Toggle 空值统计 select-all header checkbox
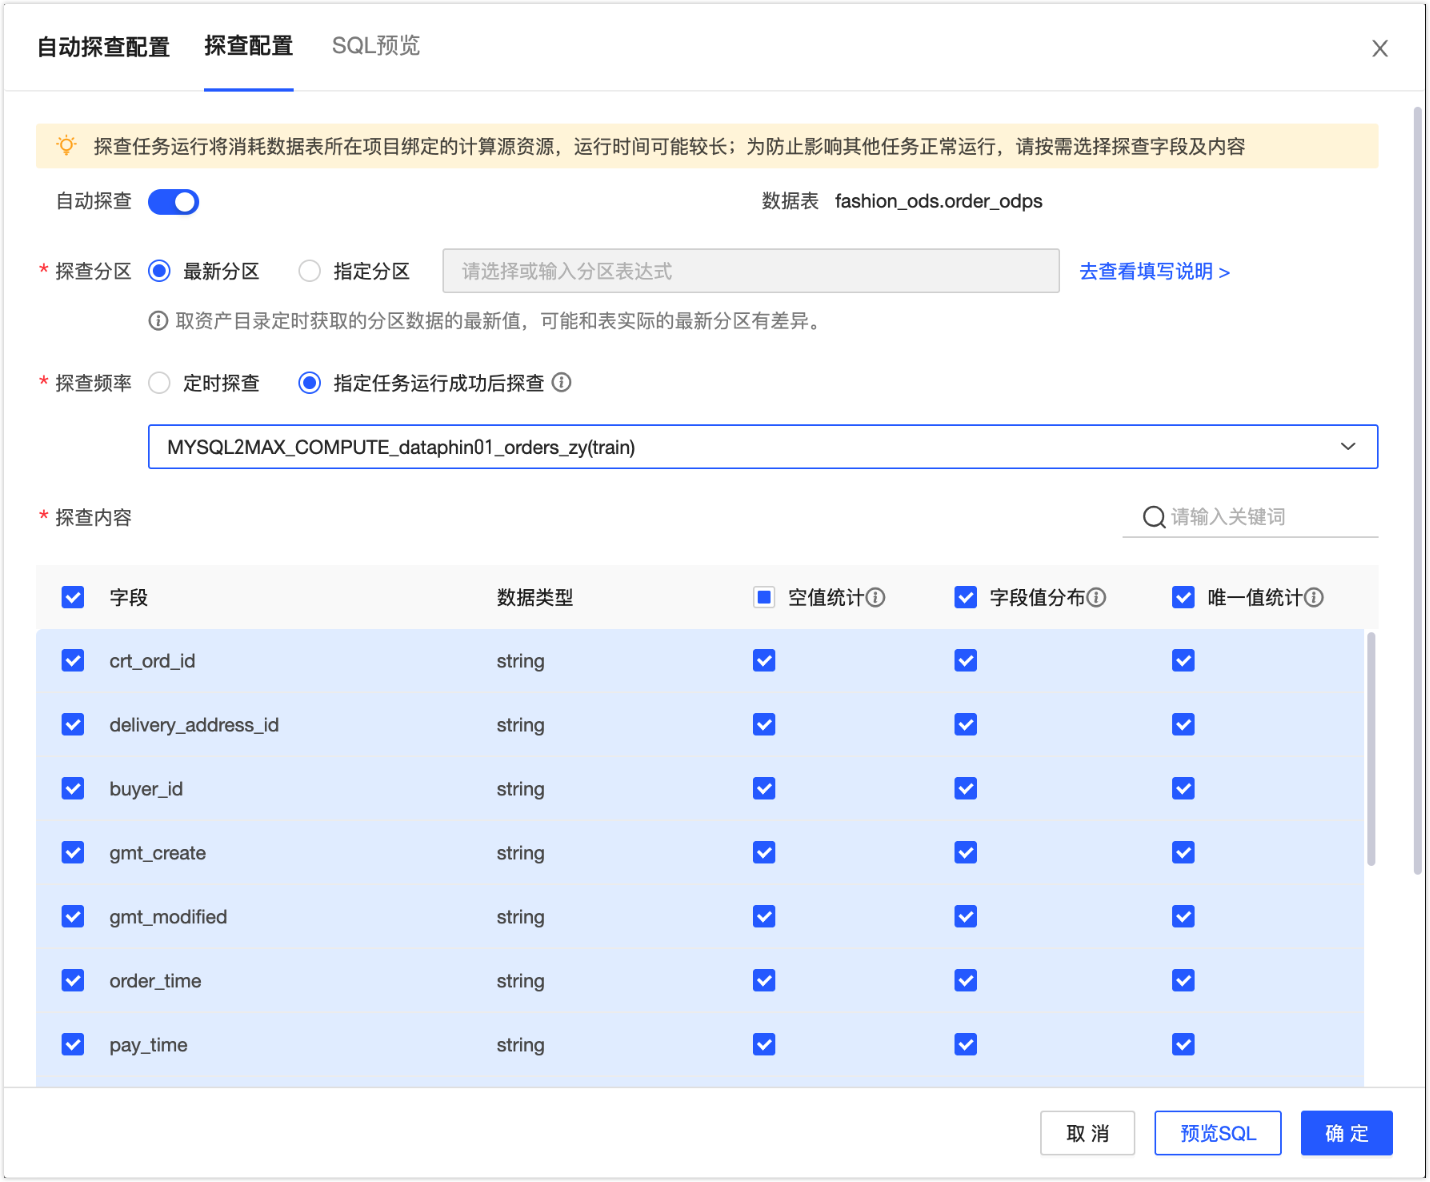Image resolution: width=1430 pixels, height=1182 pixels. click(764, 598)
